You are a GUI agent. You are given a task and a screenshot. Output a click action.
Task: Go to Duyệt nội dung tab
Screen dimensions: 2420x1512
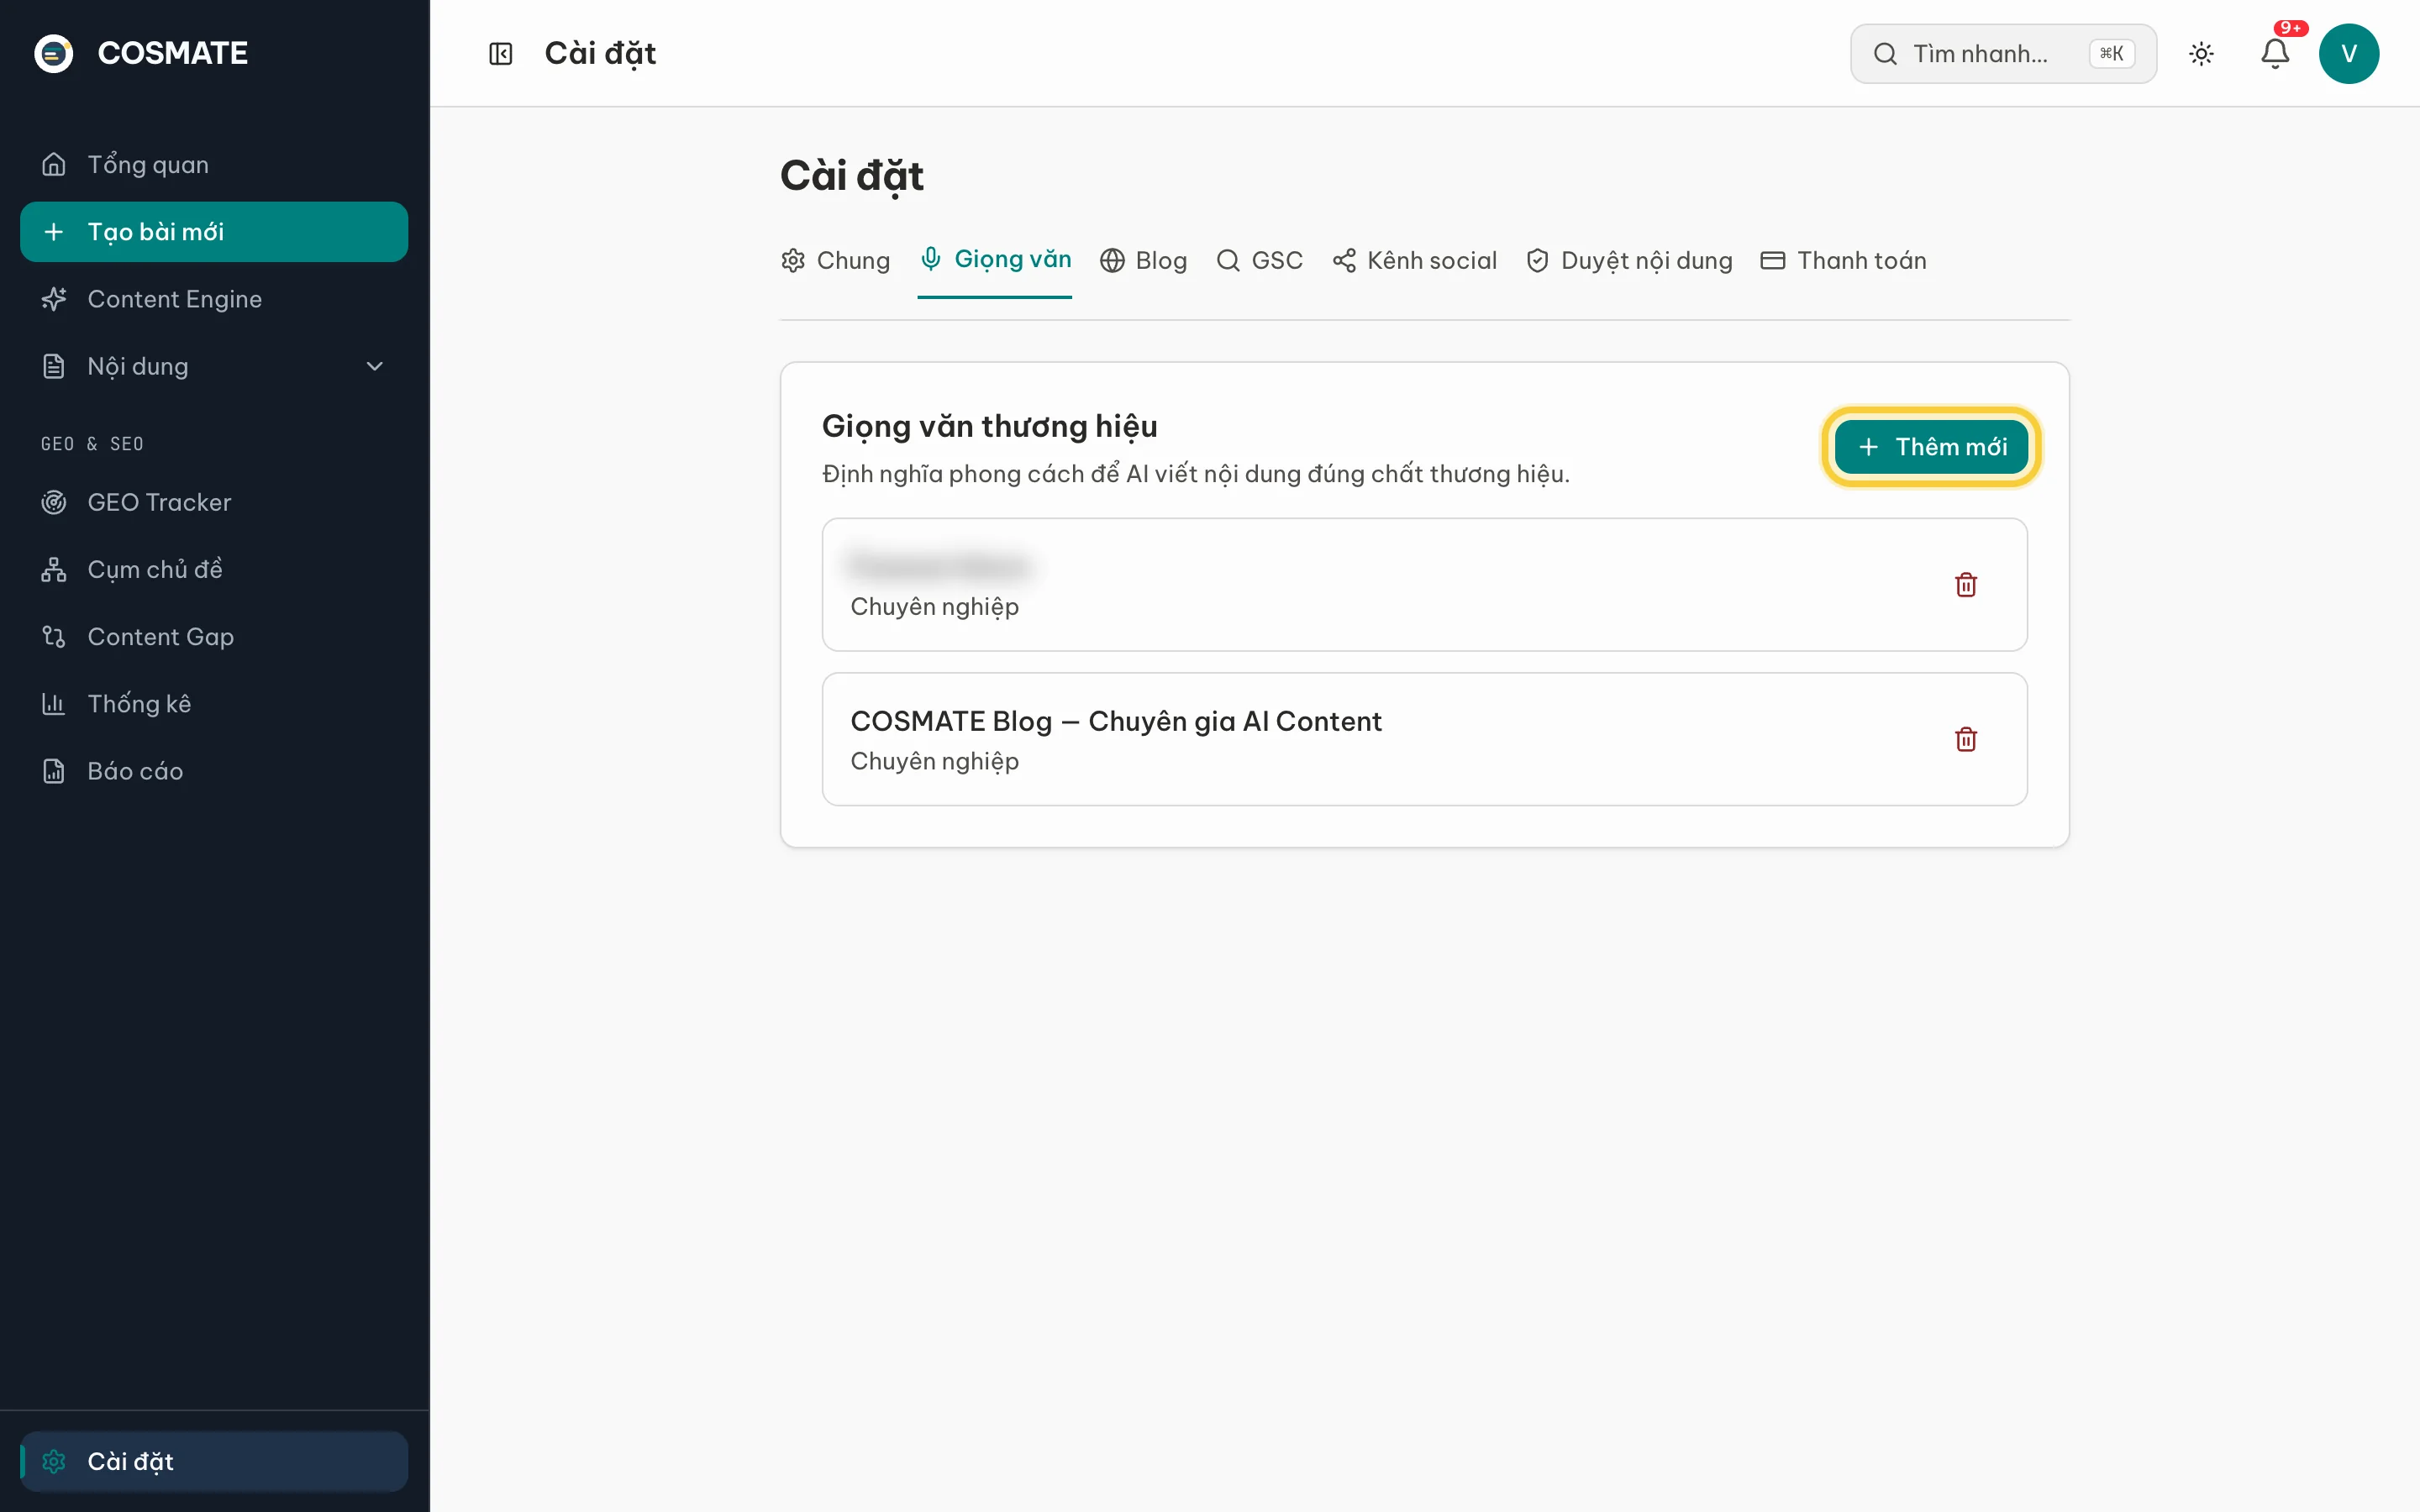point(1629,261)
